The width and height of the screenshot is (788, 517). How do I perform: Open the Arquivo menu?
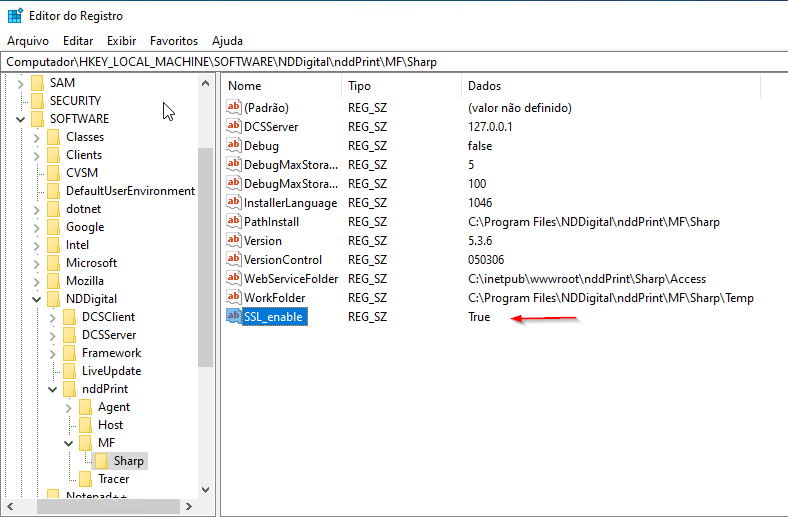click(28, 41)
